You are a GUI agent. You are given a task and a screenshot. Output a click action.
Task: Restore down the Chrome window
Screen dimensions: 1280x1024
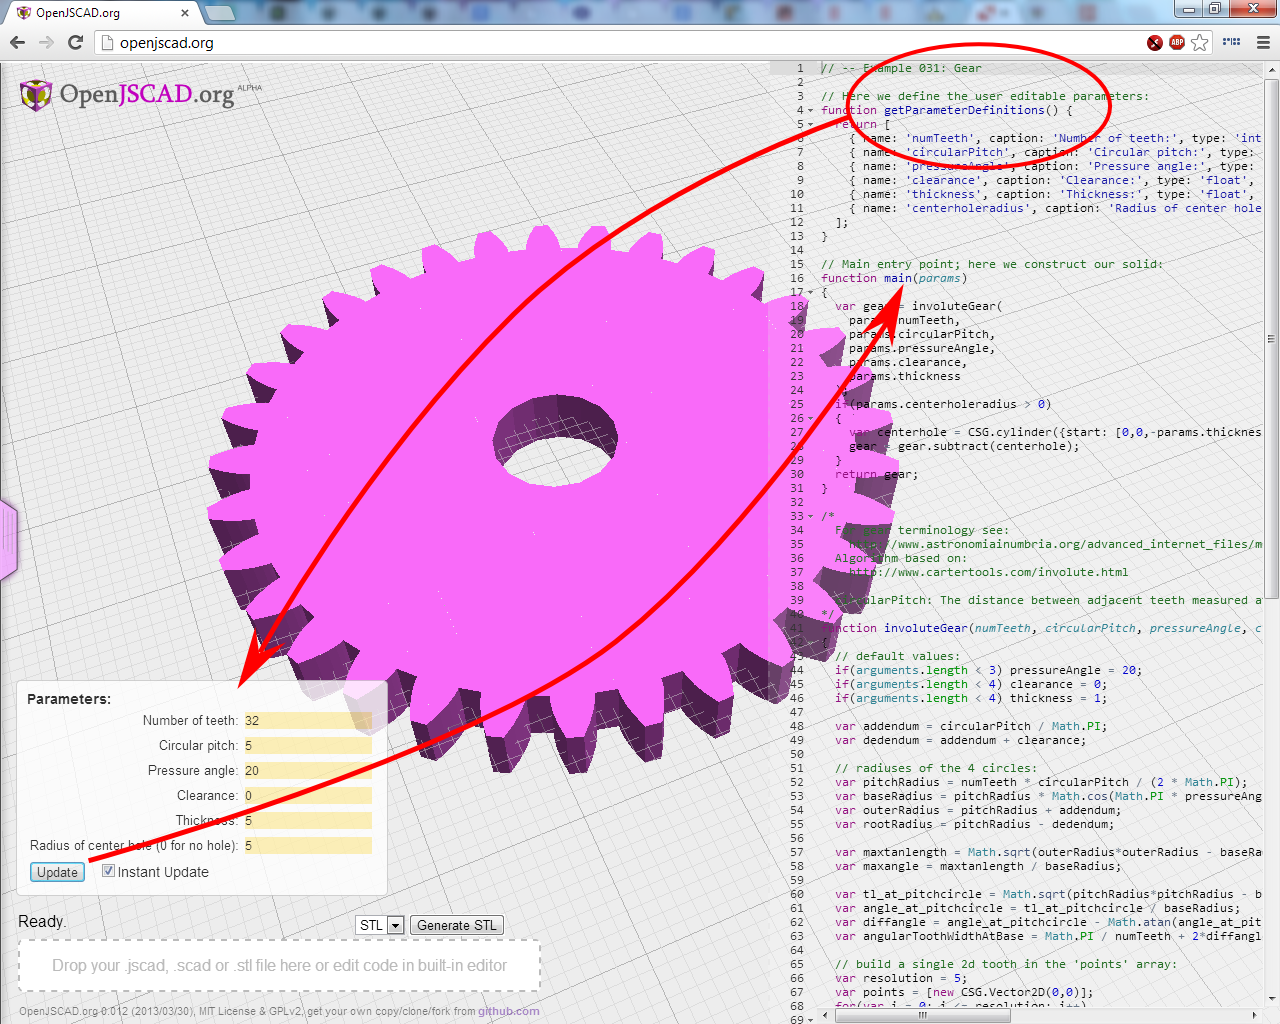click(1214, 9)
